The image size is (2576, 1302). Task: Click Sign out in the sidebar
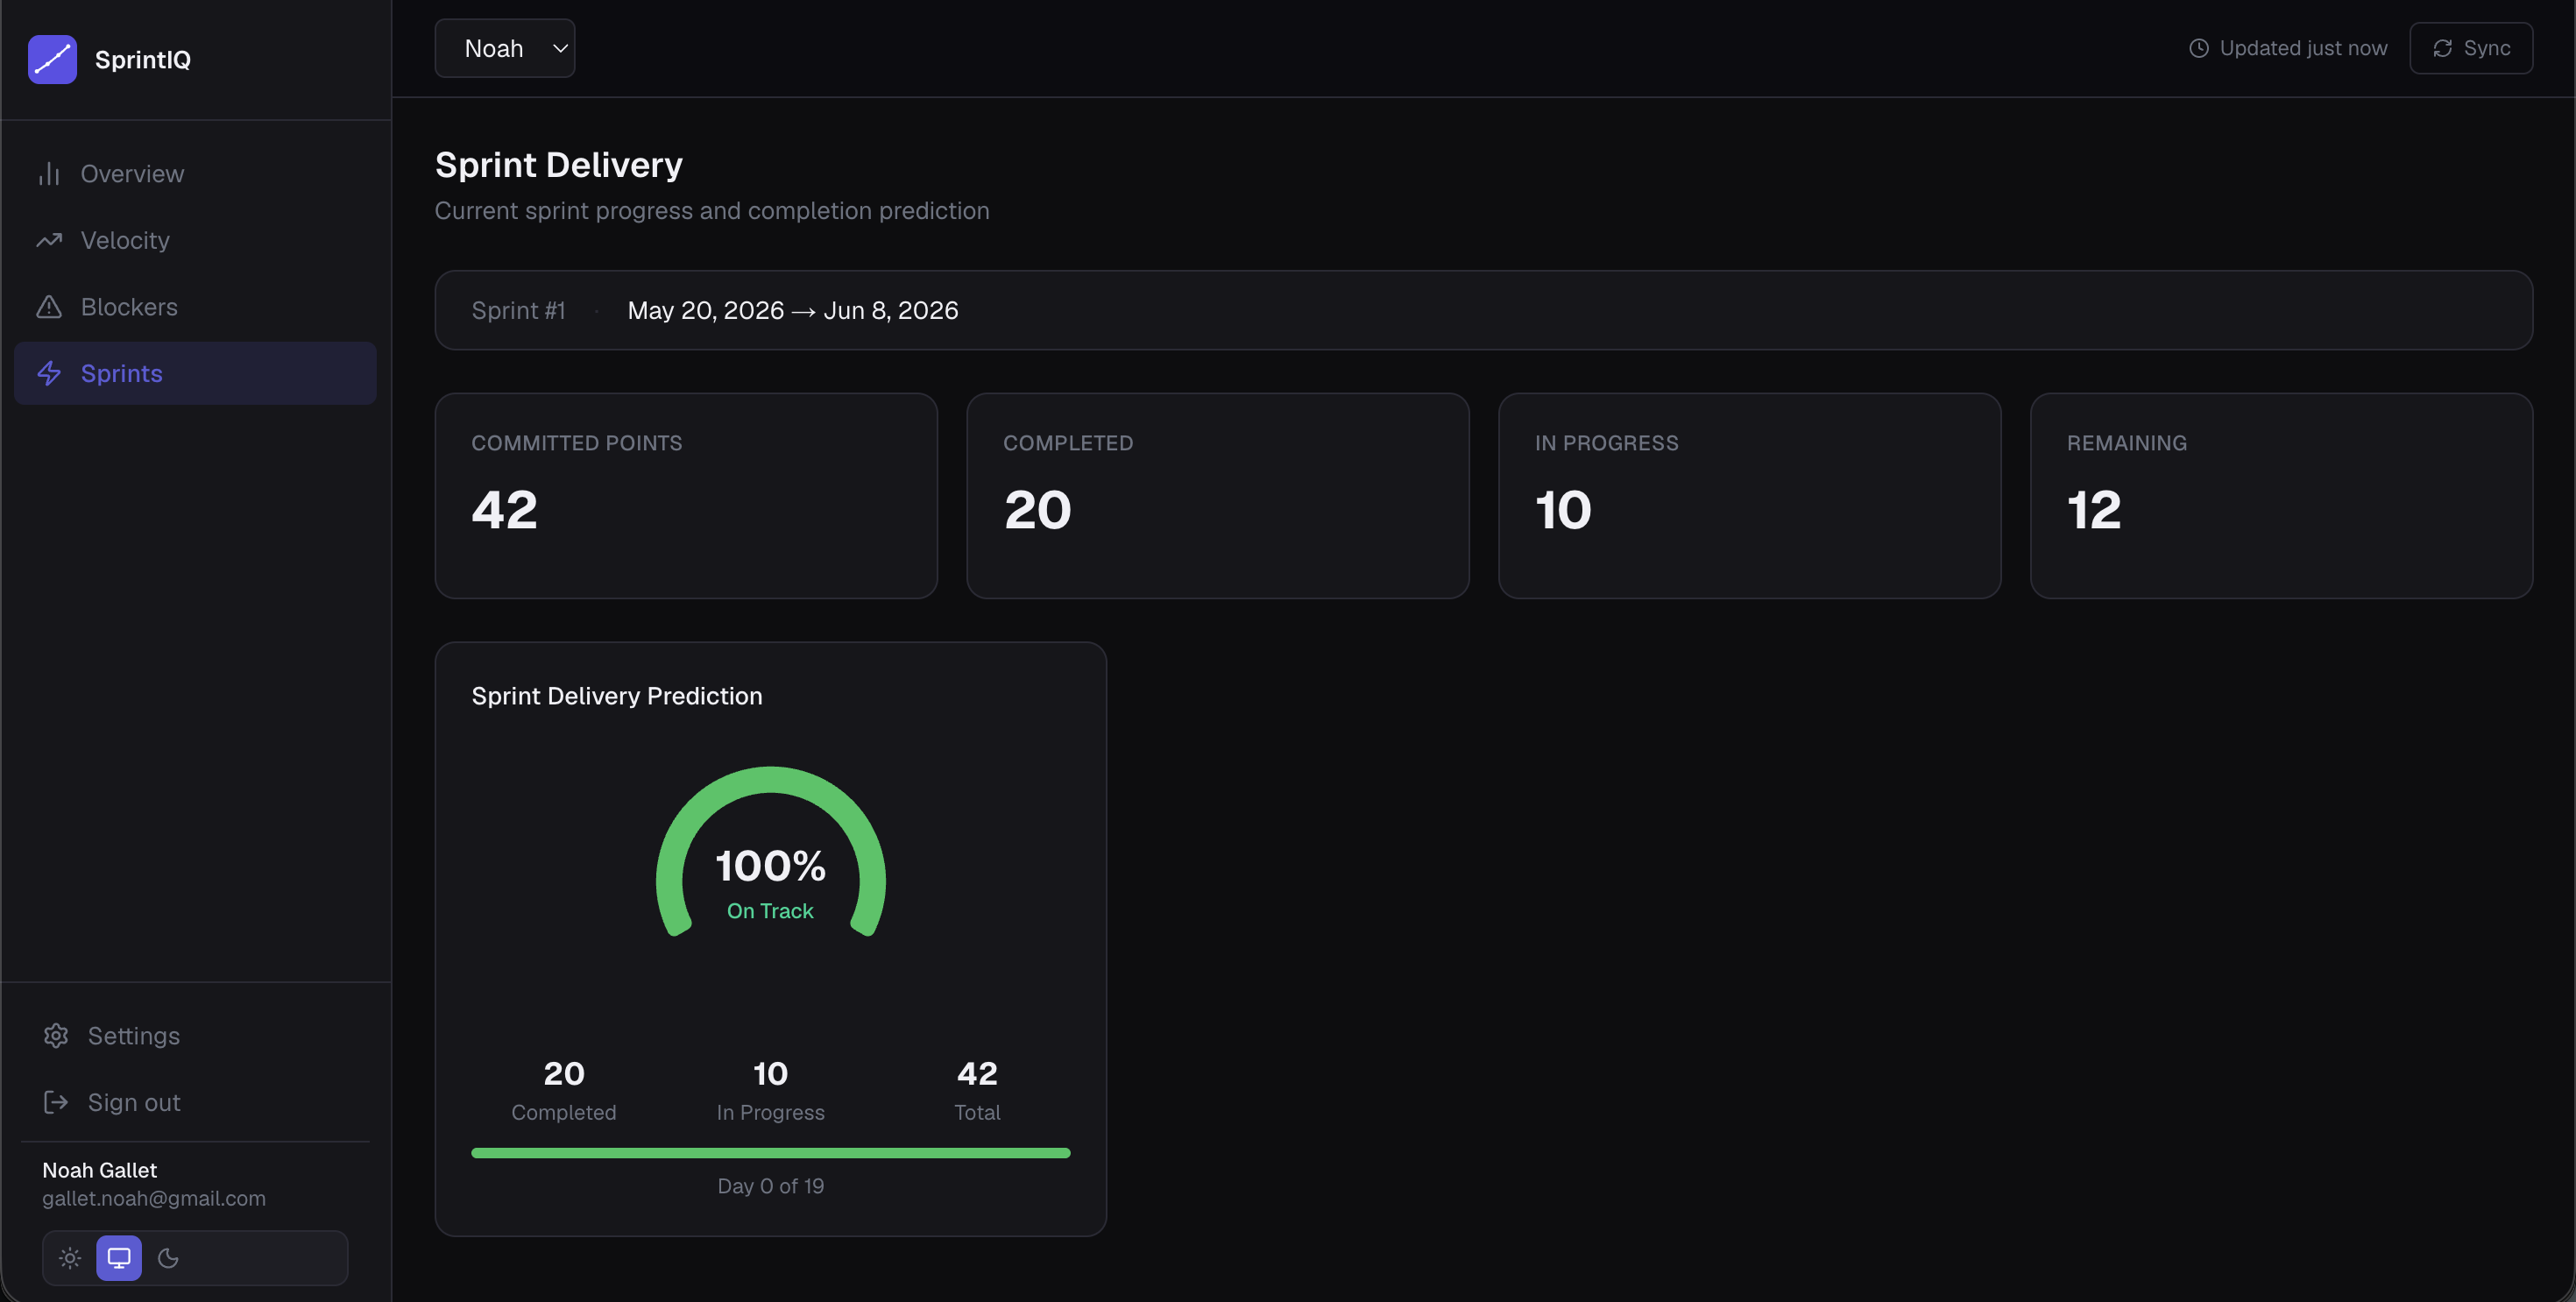coord(195,1102)
